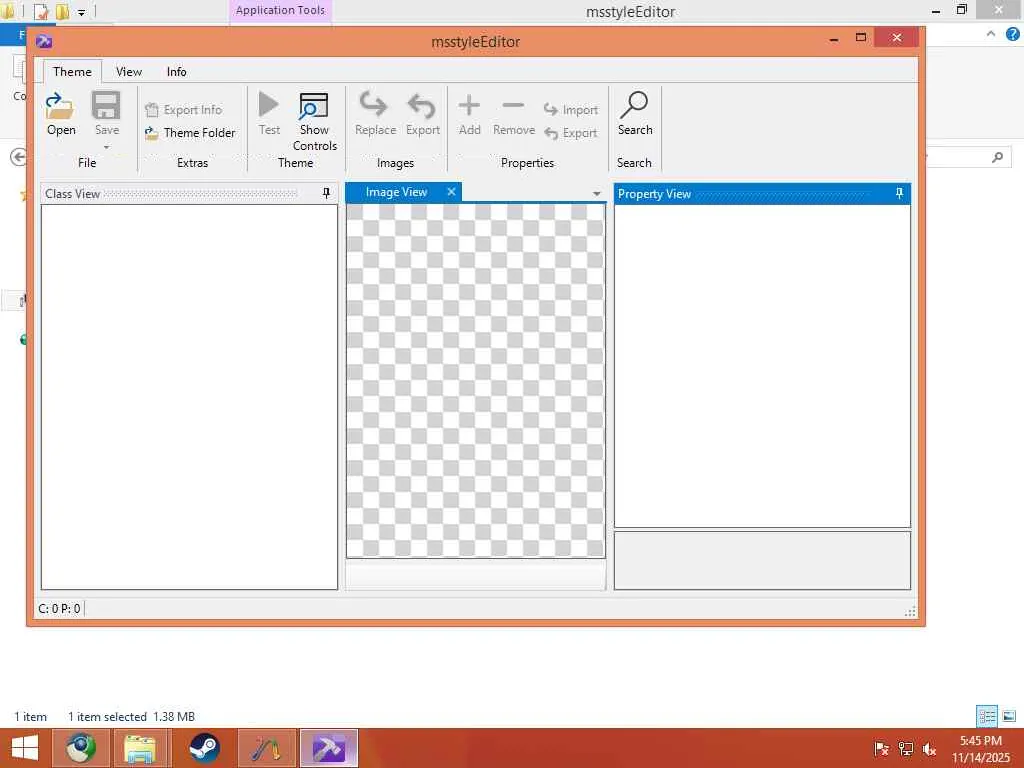Open File Explorer from taskbar

coord(141,748)
